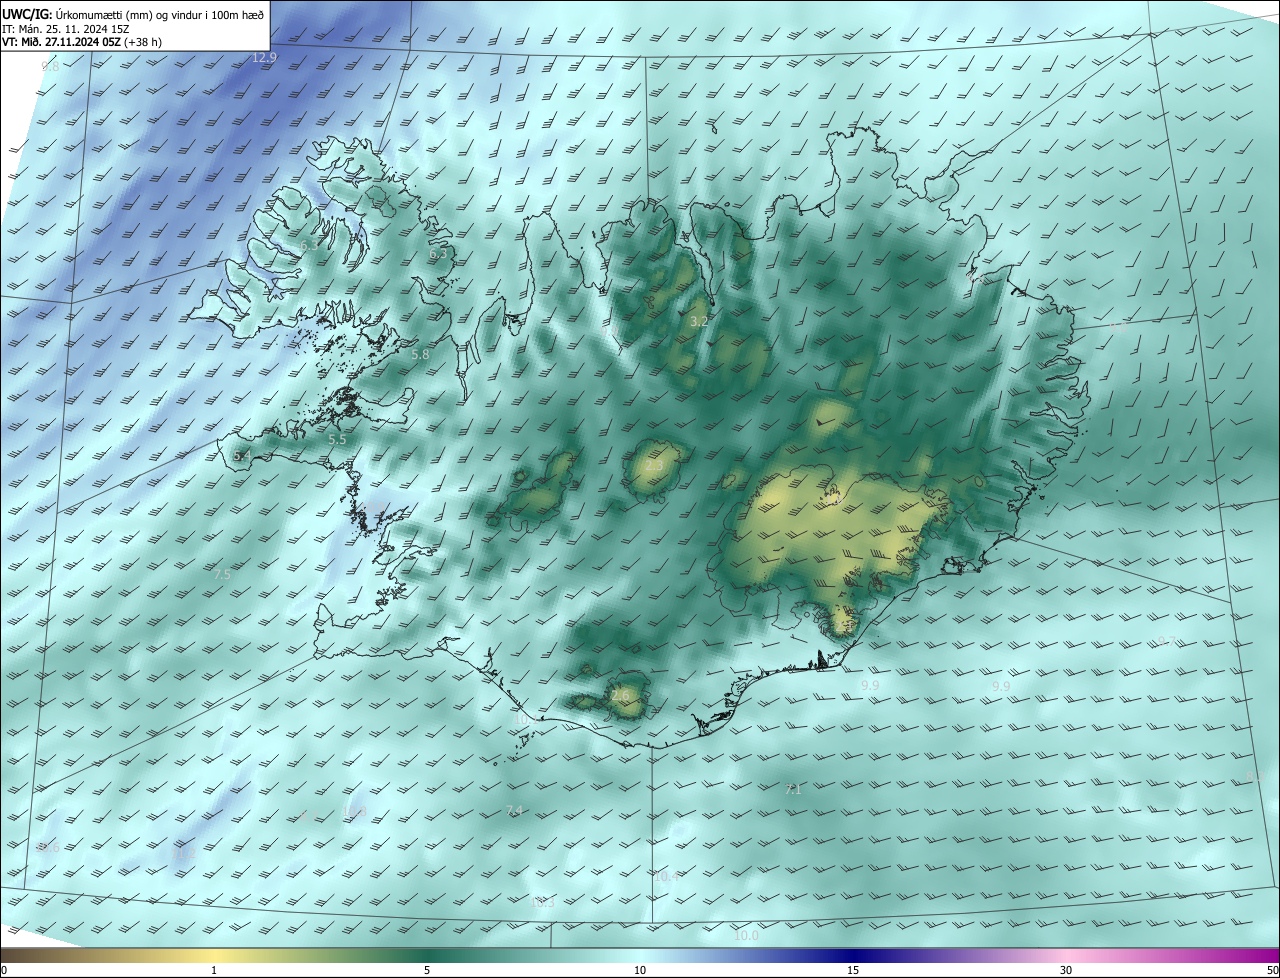Click the pink color at legend tick 30
This screenshot has width=1280, height=978.
coord(1066,955)
